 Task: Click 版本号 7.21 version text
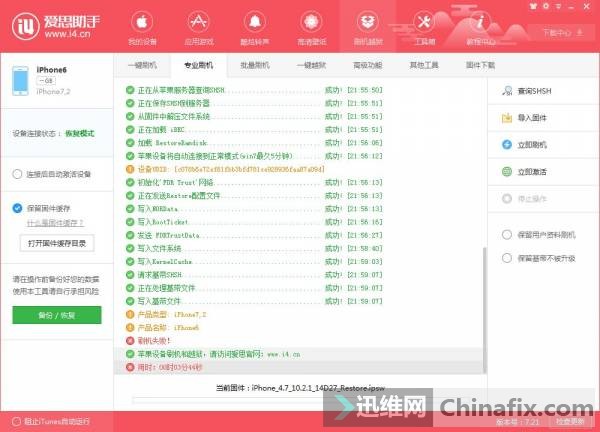(x=518, y=422)
